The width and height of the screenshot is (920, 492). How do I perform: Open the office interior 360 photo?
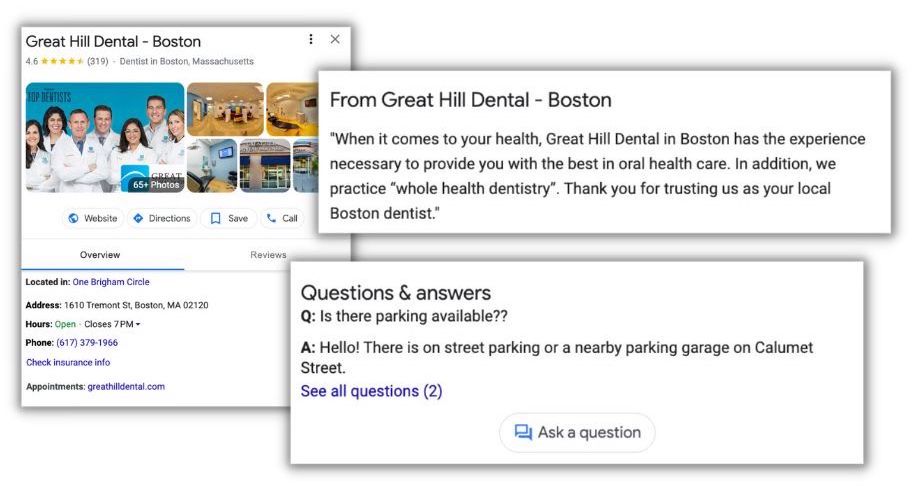225,109
